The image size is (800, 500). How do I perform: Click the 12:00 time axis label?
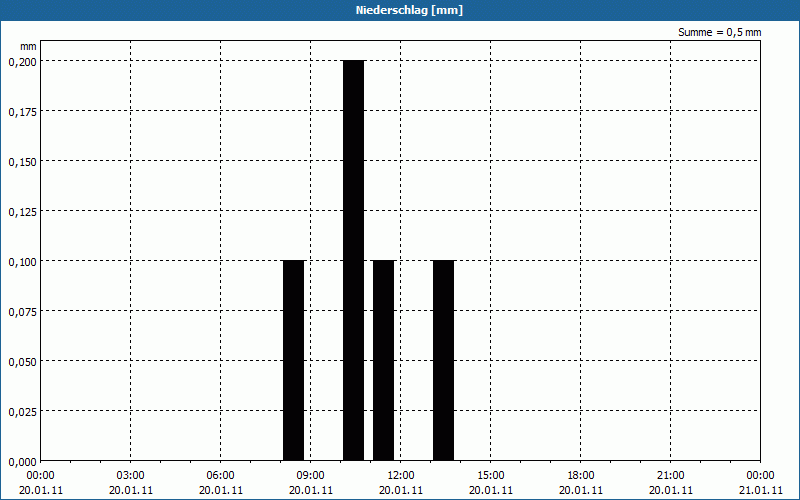[x=401, y=476]
